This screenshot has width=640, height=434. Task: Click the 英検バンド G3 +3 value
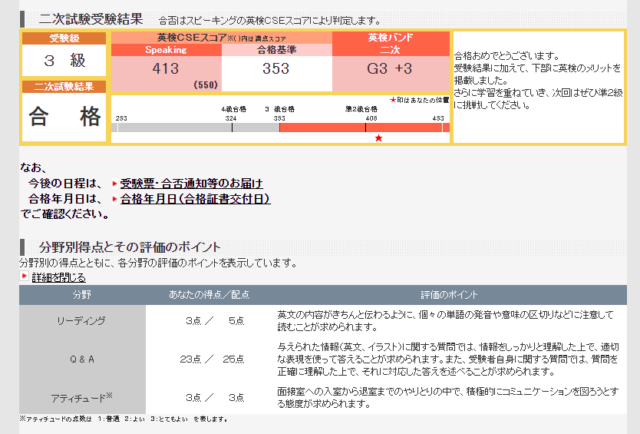(x=389, y=69)
